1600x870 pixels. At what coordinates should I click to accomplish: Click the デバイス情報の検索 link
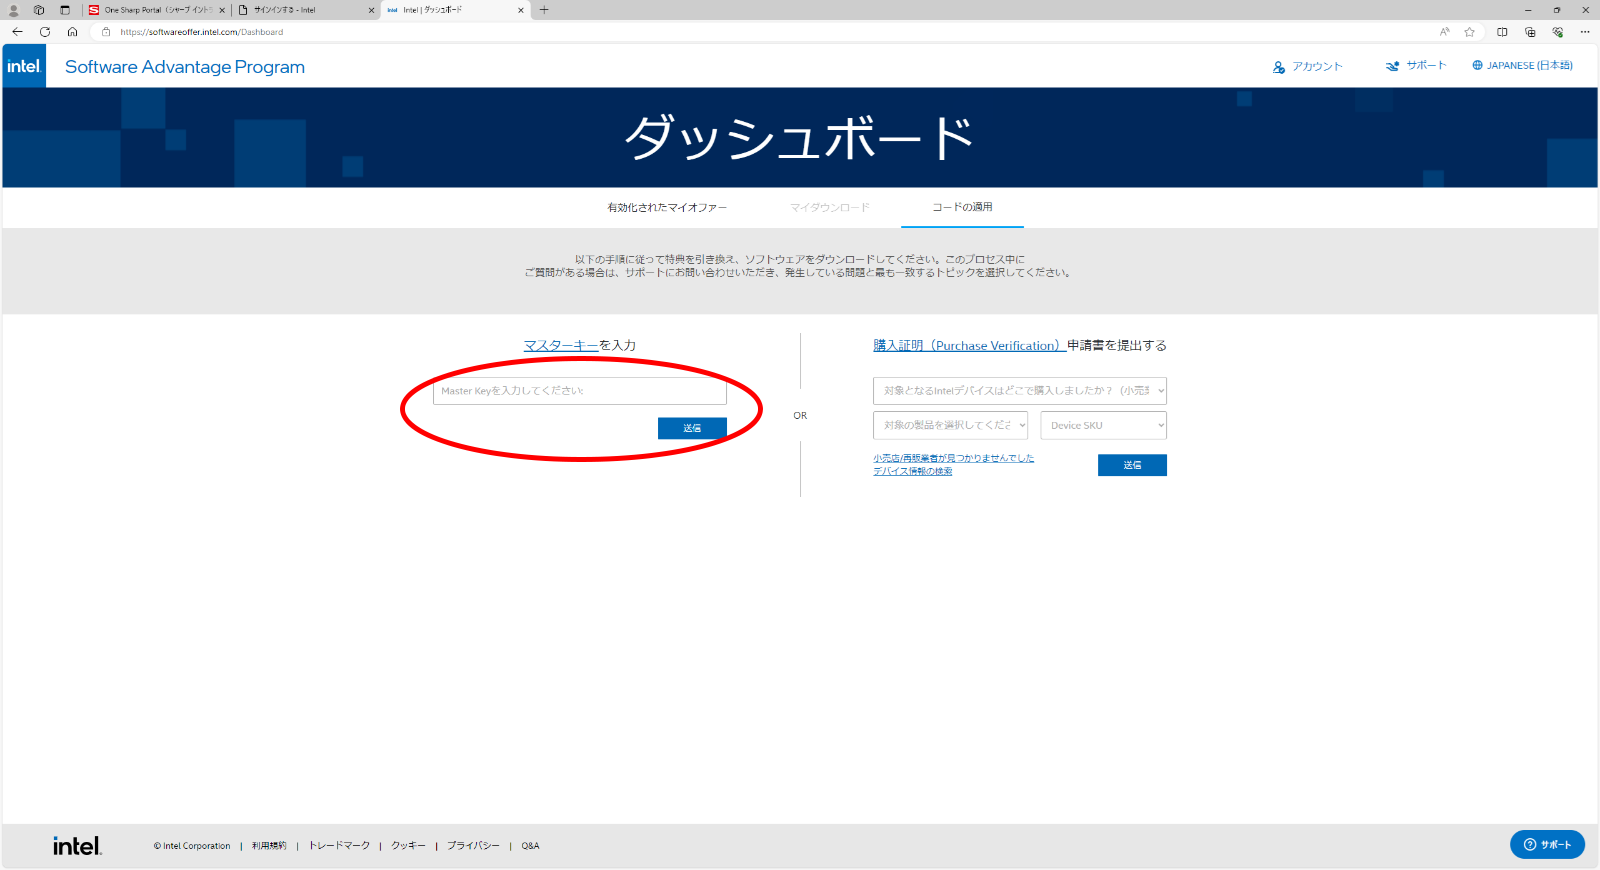point(913,471)
